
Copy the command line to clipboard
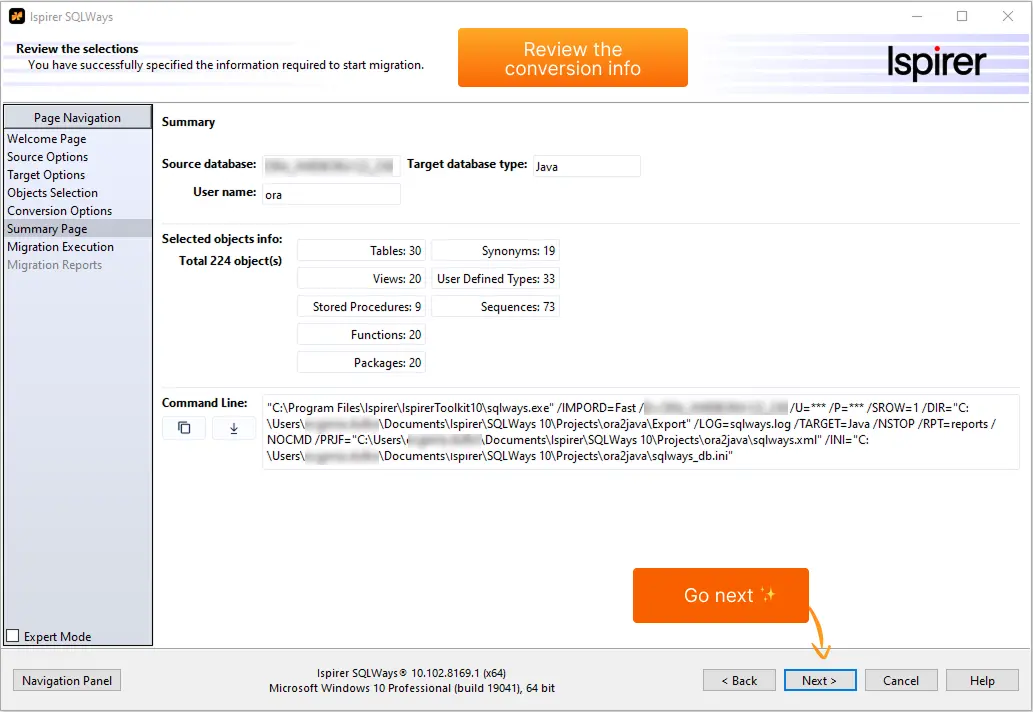pos(184,428)
